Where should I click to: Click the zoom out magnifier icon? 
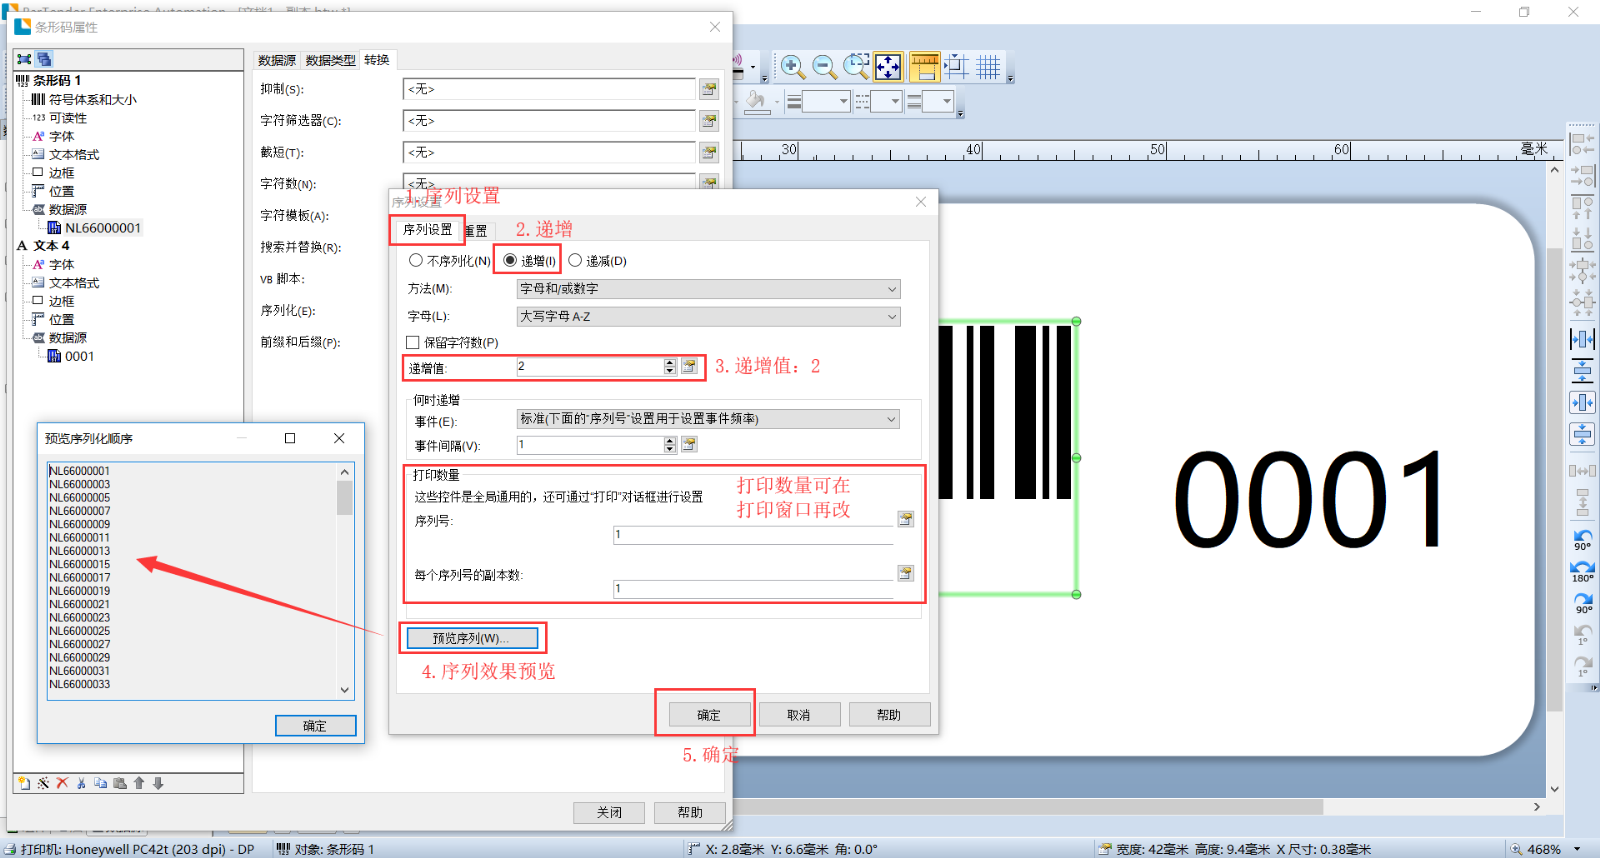[824, 67]
